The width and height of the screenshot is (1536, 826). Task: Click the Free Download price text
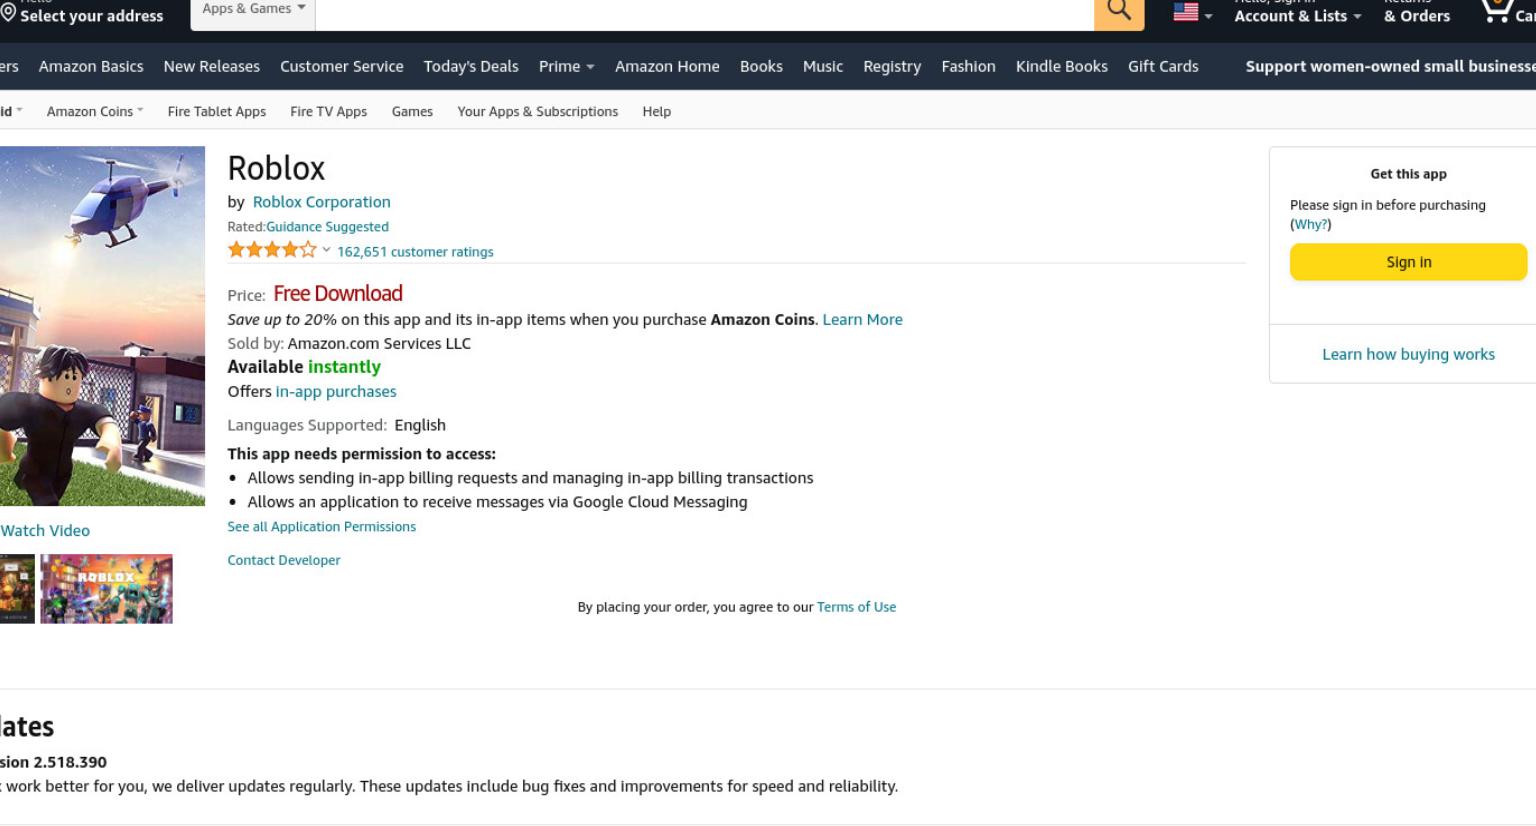click(338, 294)
